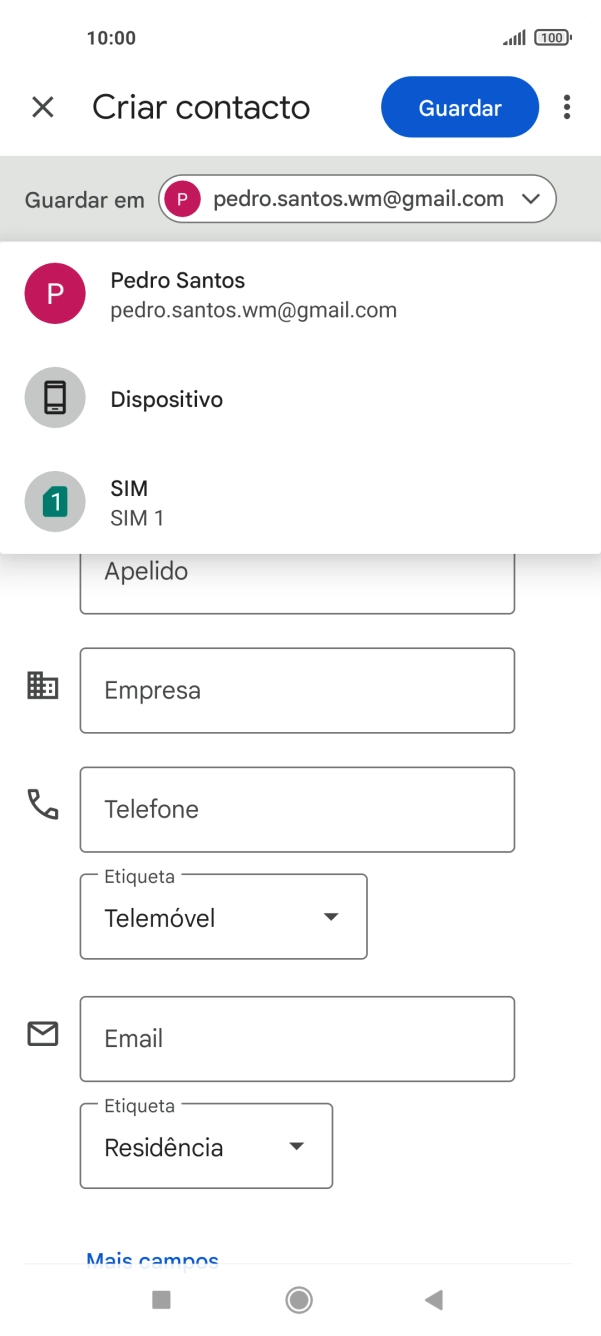
Task: Open Mais campos link
Action: click(x=152, y=1260)
